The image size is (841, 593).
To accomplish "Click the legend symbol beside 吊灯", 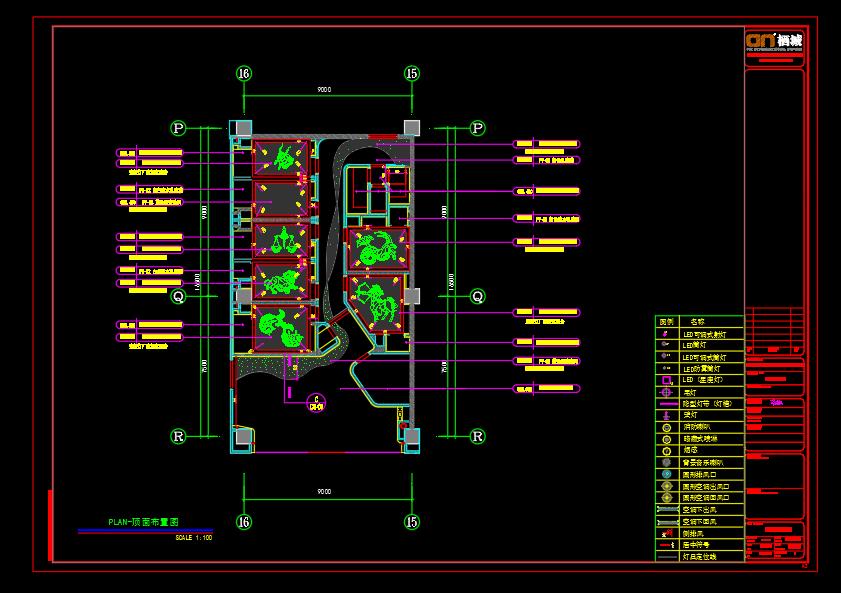I will pyautogui.click(x=667, y=392).
